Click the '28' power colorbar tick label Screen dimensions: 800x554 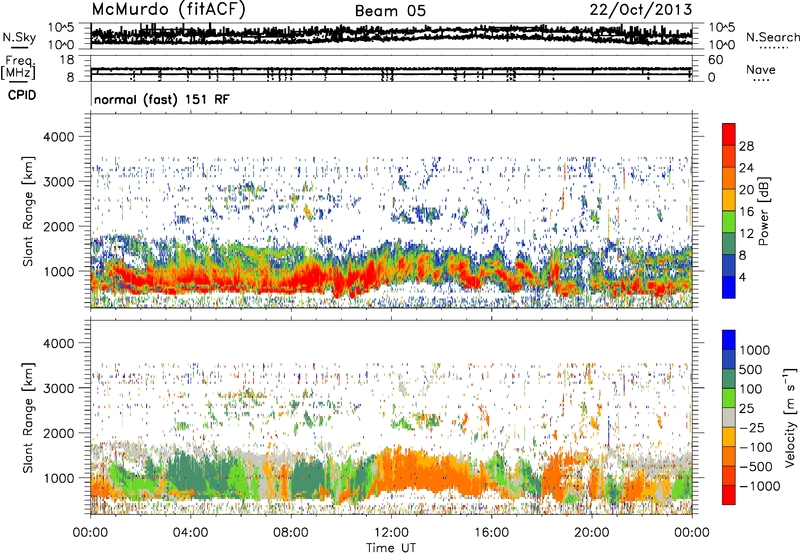point(746,146)
